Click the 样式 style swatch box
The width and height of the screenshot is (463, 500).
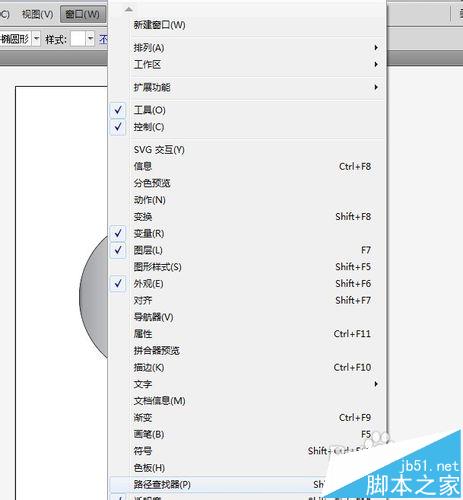[78, 39]
